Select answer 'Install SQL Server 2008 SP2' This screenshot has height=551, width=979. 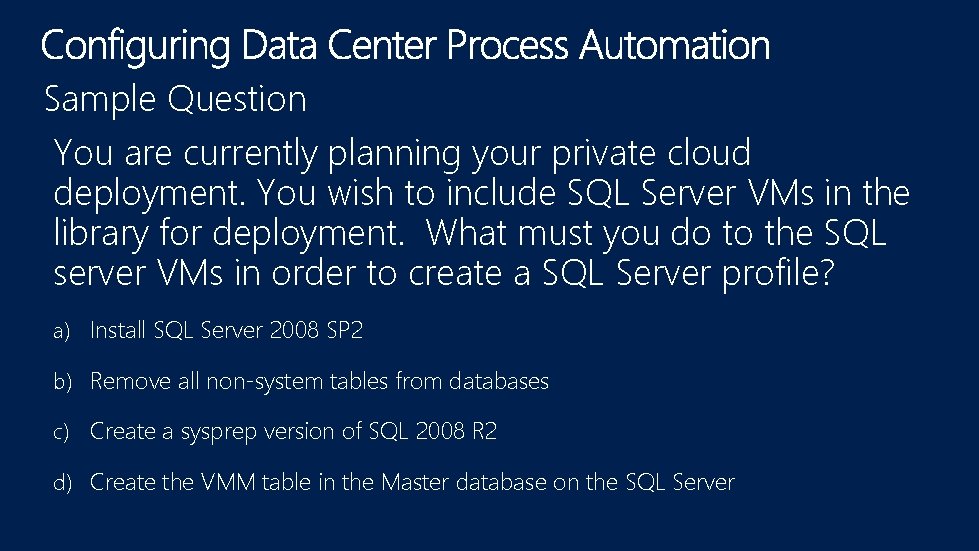coord(226,331)
